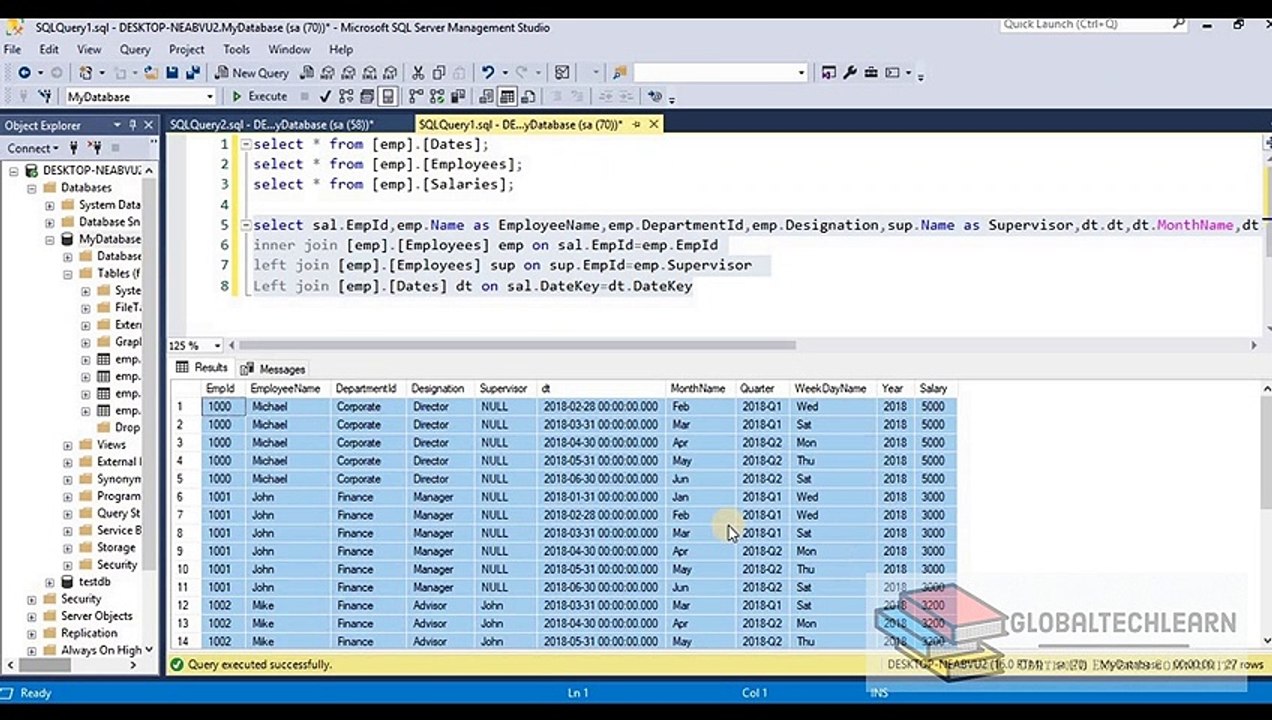Open the Connect dropdown in Object Explorer
The image size is (1272, 720).
click(x=32, y=149)
